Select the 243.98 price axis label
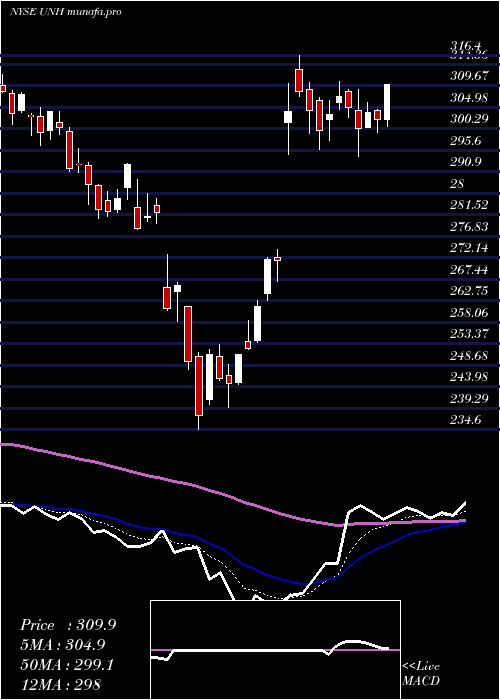The height and width of the screenshot is (700, 500). pyautogui.click(x=469, y=377)
